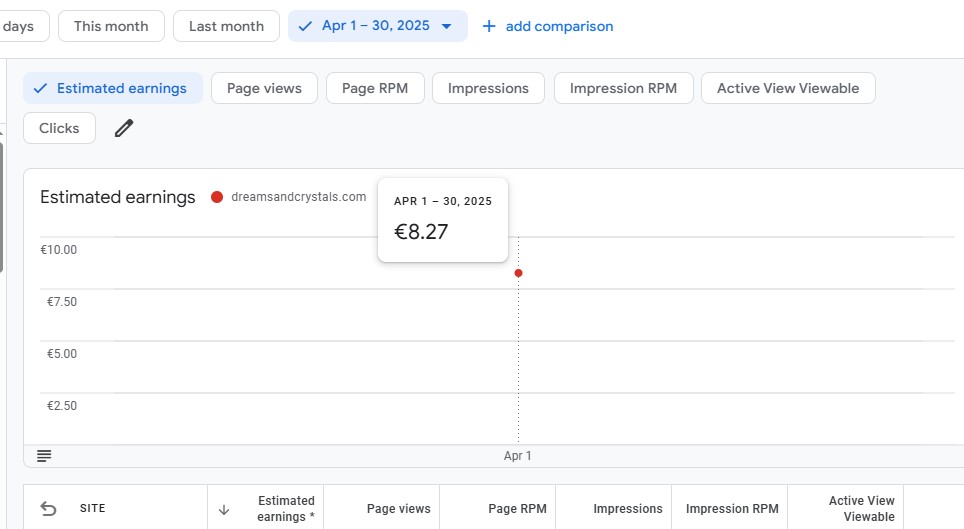
Task: Click the red dreamsandcrystals.com legend dot
Action: [x=216, y=197]
